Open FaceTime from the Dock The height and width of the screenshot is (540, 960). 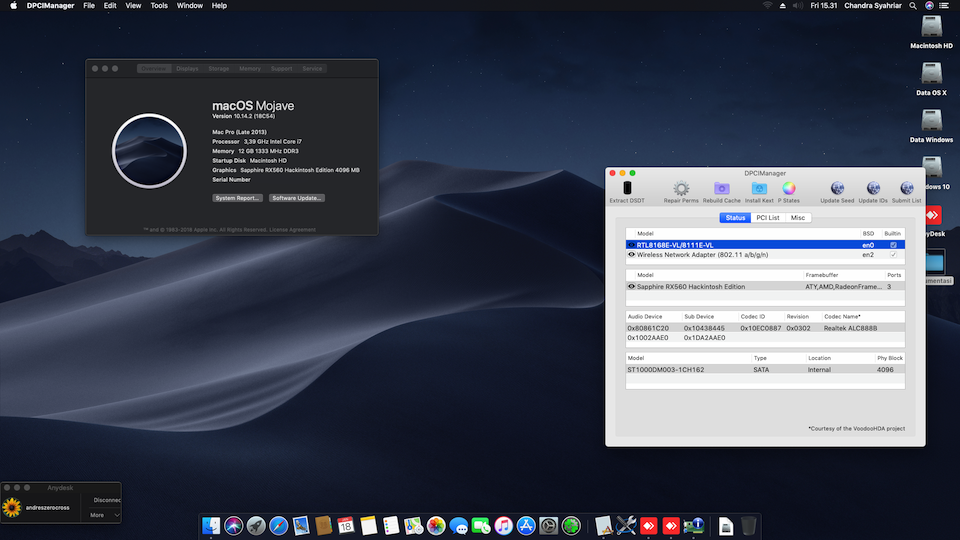(x=481, y=525)
